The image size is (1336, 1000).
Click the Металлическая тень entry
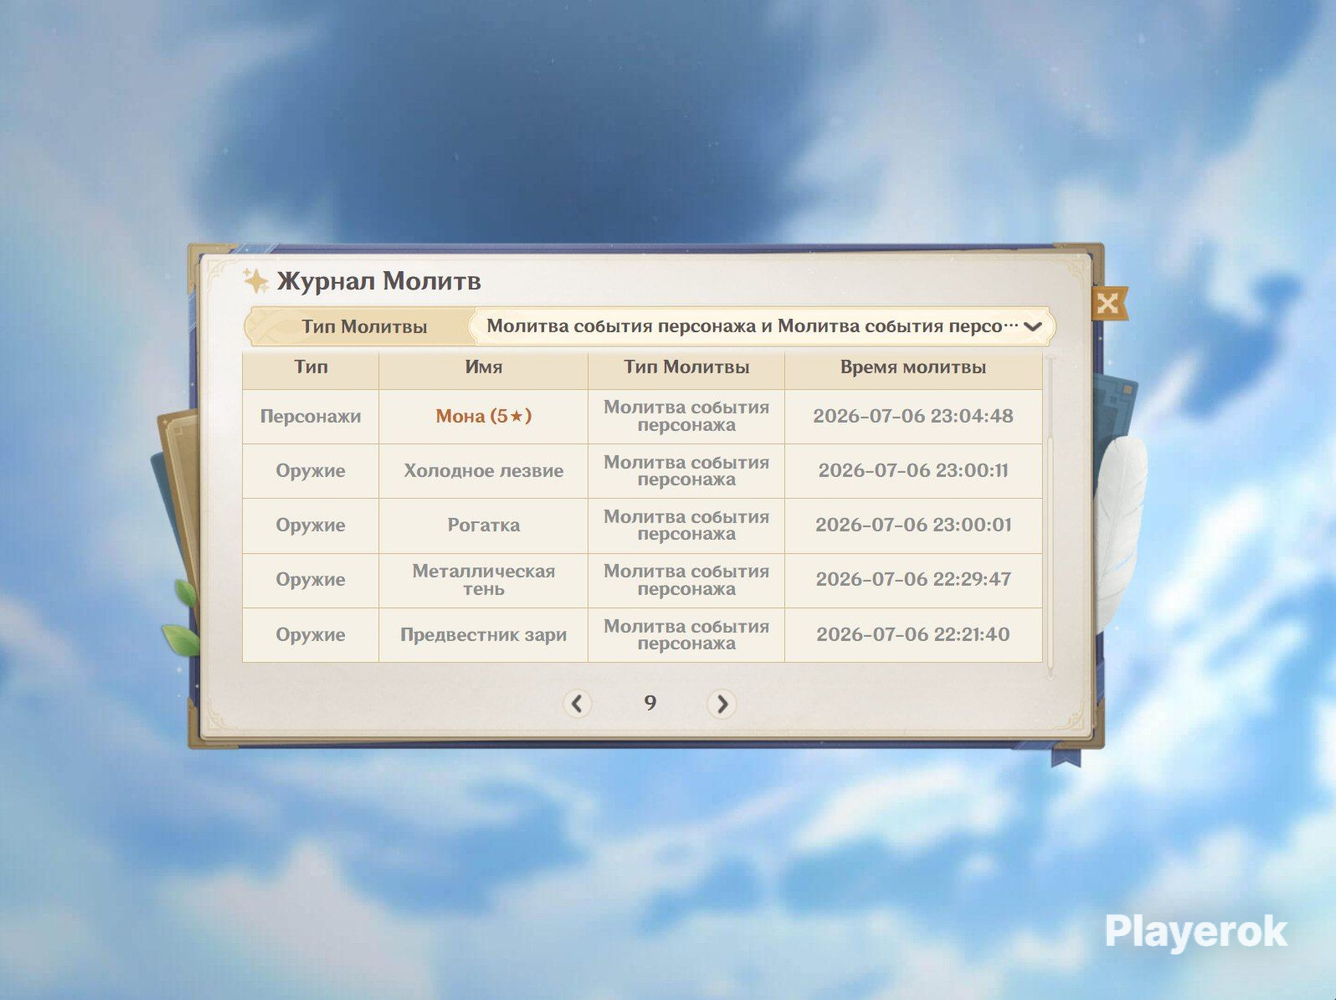click(x=483, y=580)
